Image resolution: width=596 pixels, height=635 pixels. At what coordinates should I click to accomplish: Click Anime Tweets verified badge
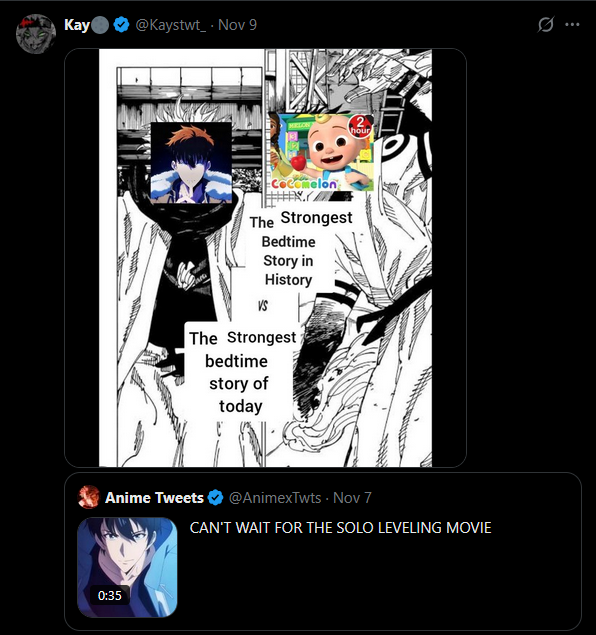tap(215, 497)
